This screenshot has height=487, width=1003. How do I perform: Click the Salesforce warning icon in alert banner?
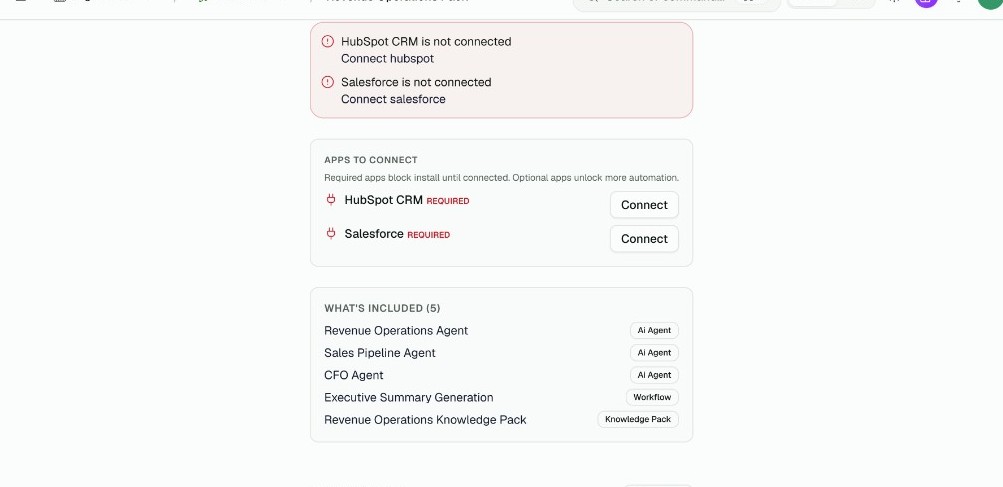(328, 82)
